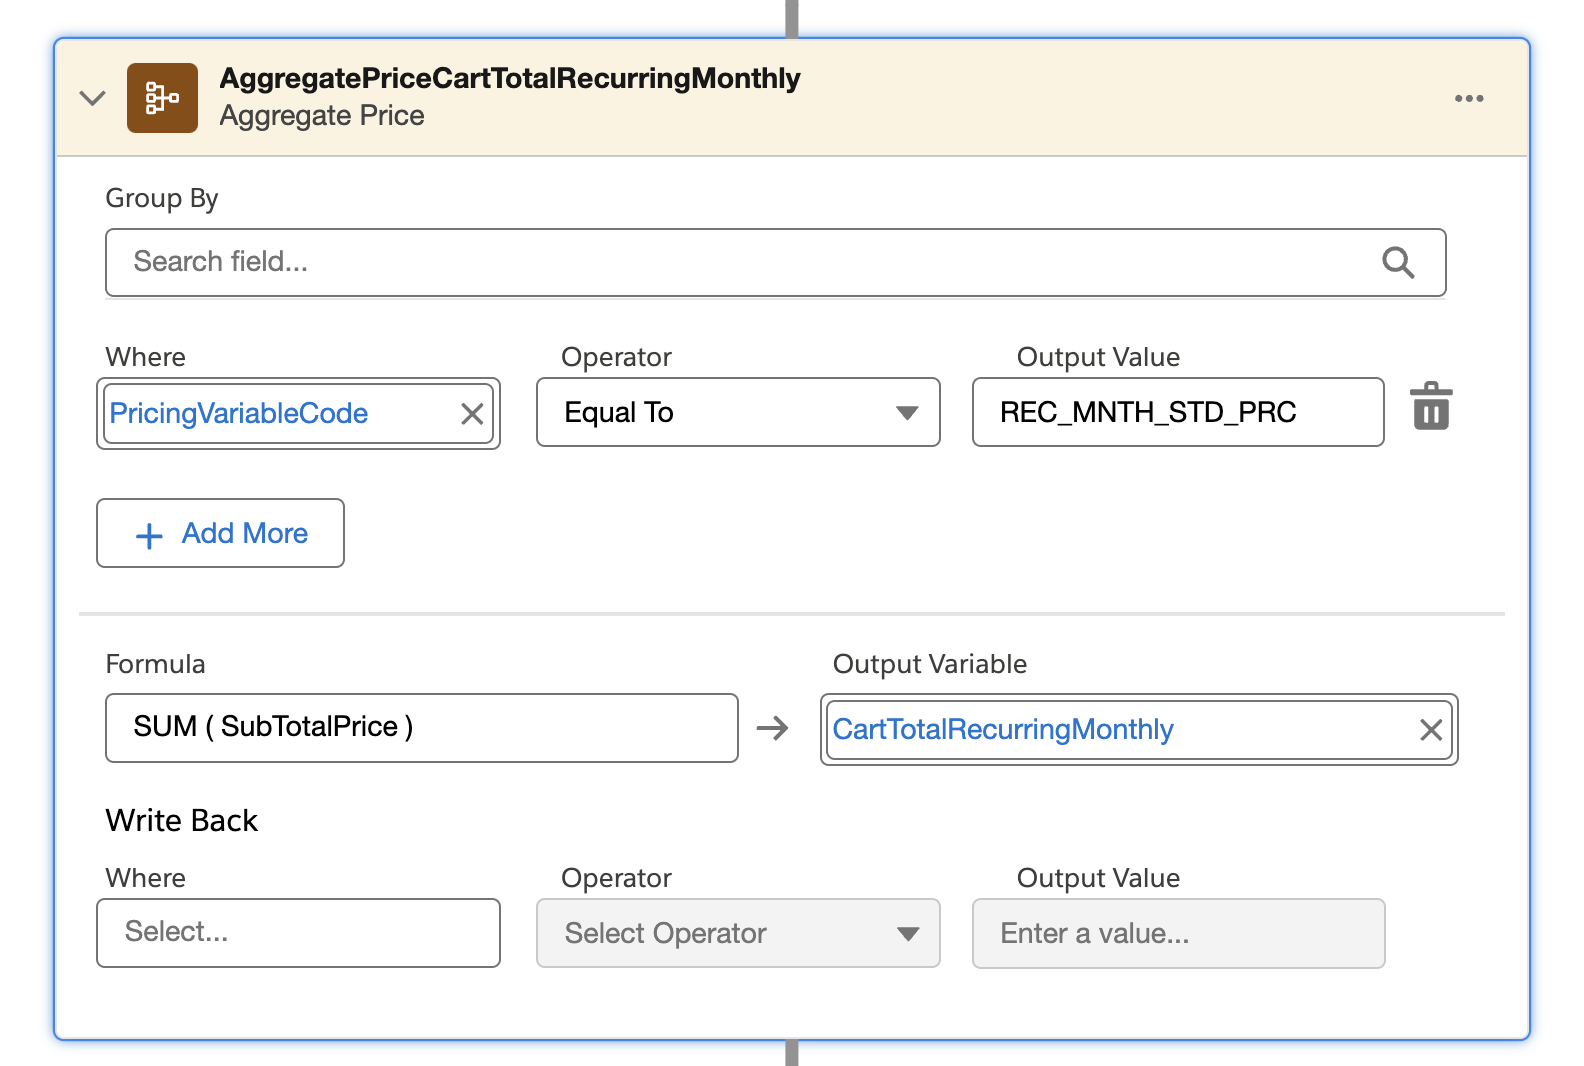
Task: Click the Add More button
Action: (x=220, y=533)
